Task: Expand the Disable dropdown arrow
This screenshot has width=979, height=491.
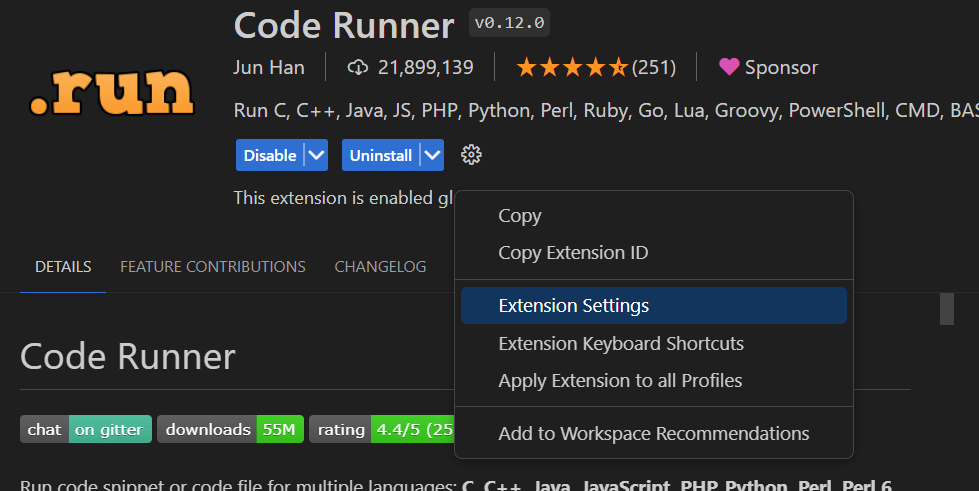Action: (x=316, y=155)
